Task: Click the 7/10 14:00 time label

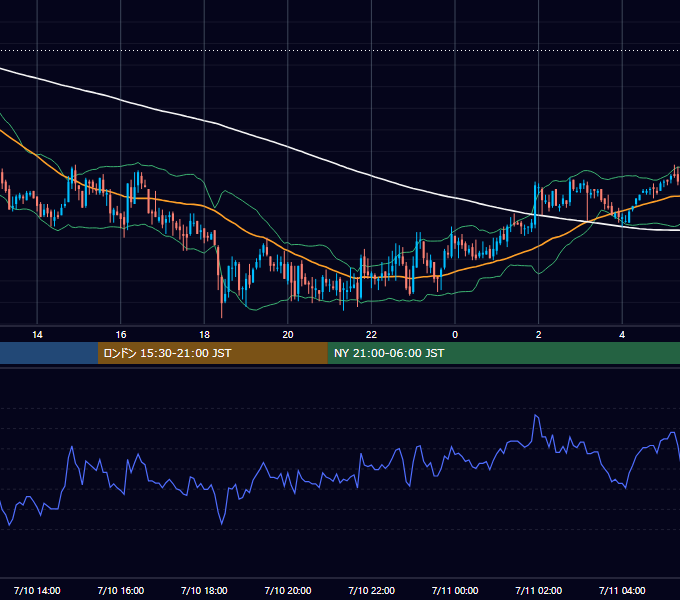Action: pos(37,590)
